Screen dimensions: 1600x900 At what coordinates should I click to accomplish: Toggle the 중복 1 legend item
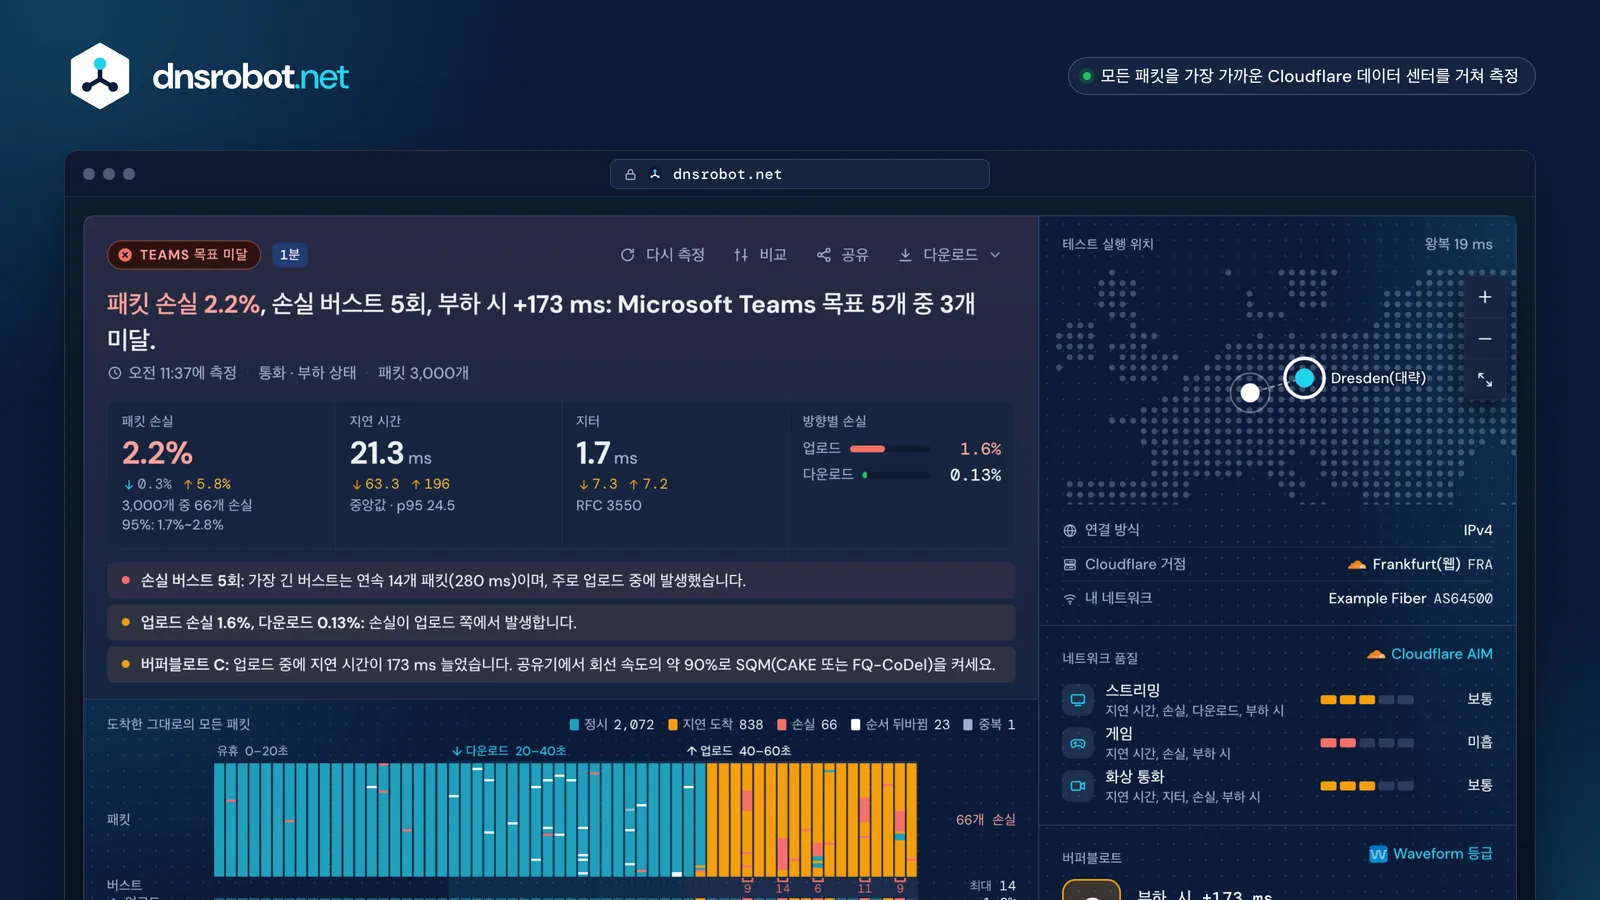point(989,724)
